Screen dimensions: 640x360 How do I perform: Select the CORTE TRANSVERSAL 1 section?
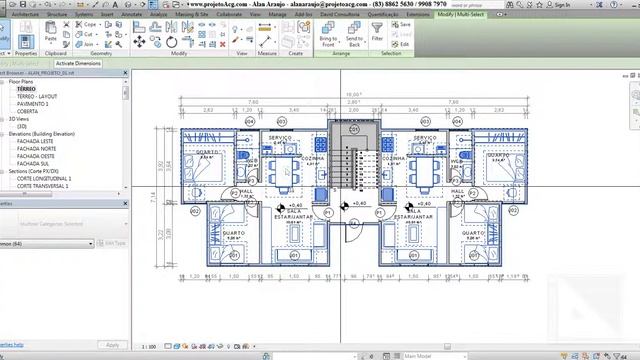point(42,186)
